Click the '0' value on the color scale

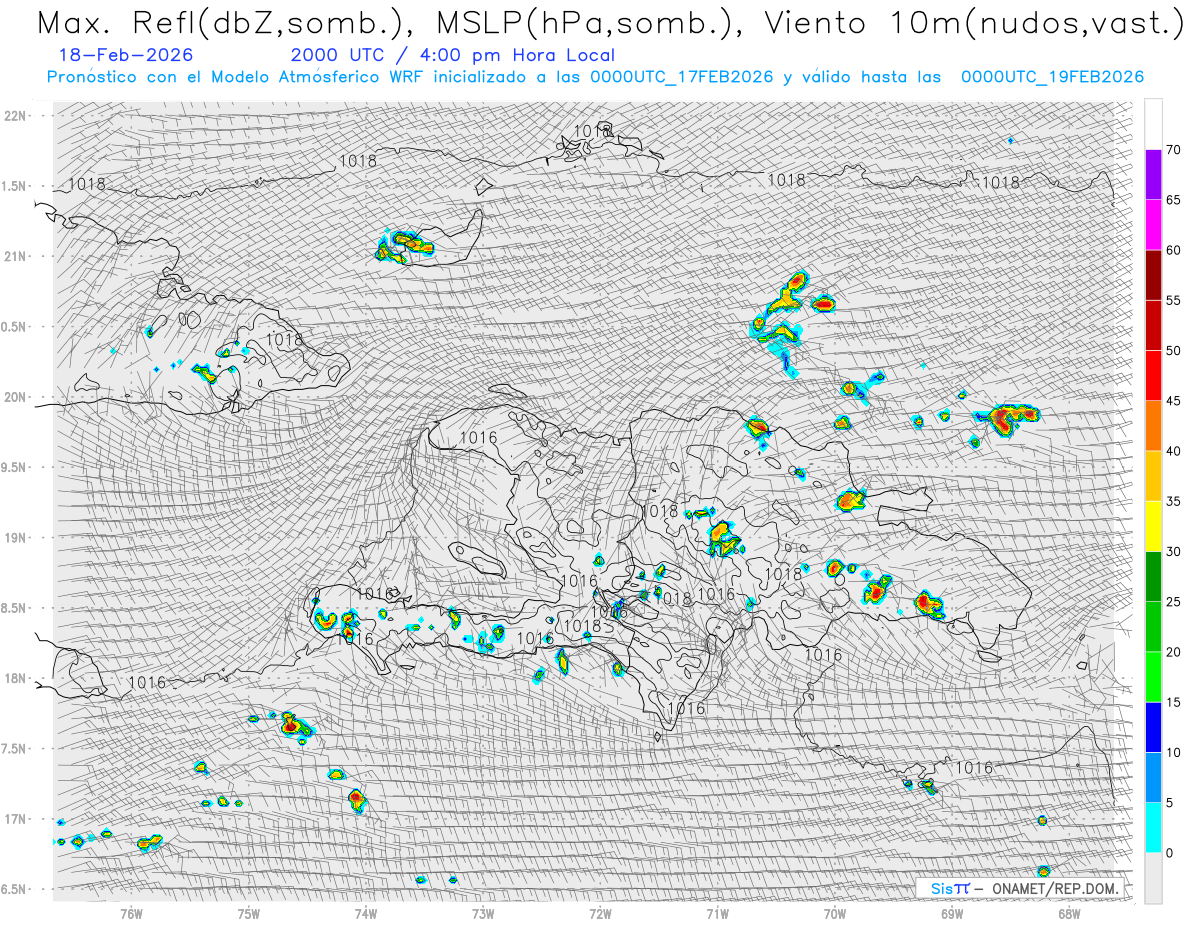point(1169,853)
